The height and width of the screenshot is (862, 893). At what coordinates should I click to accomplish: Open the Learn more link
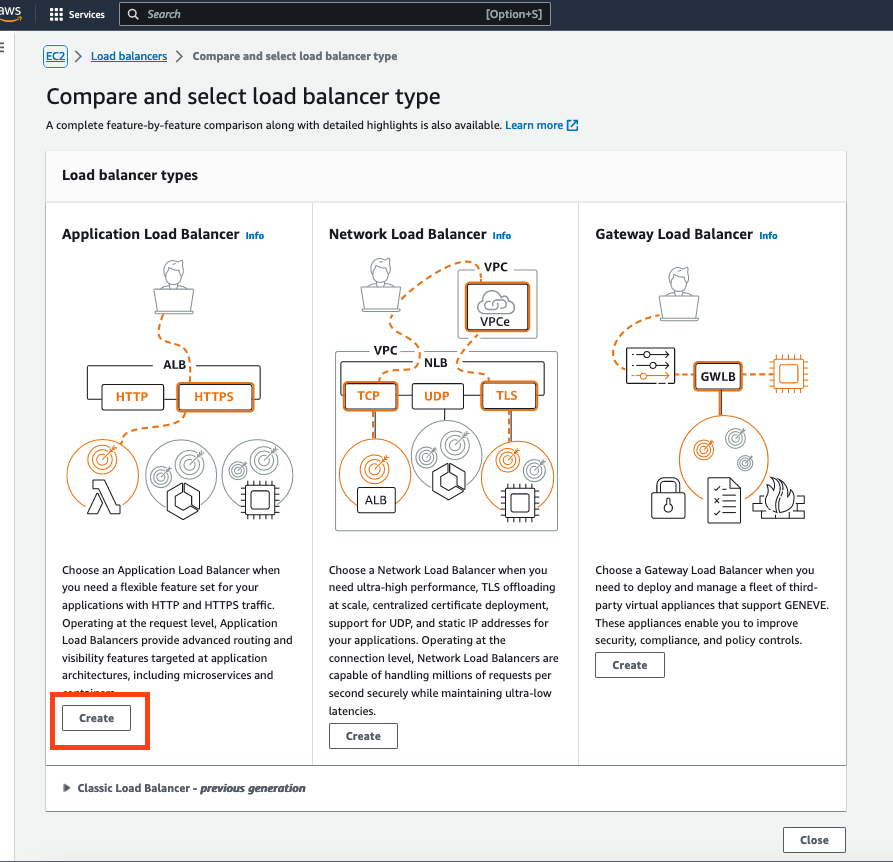533,125
